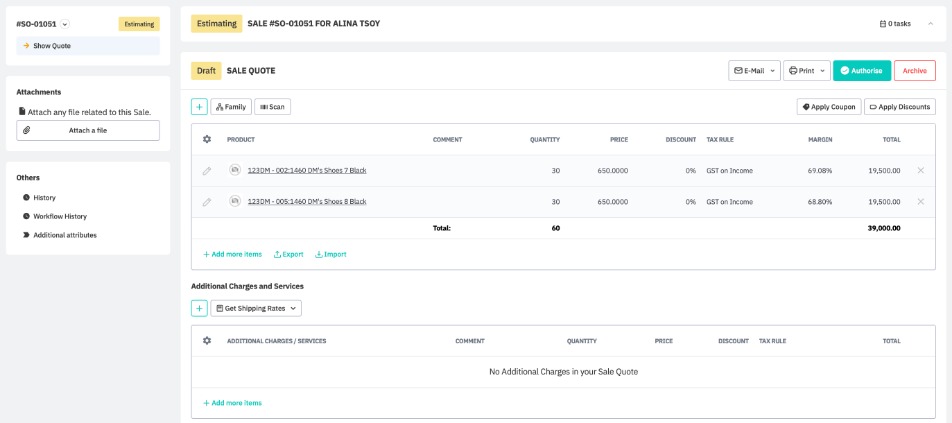The image size is (952, 423).
Task: Click plus button beside Get Shipping Rates
Action: pos(199,308)
